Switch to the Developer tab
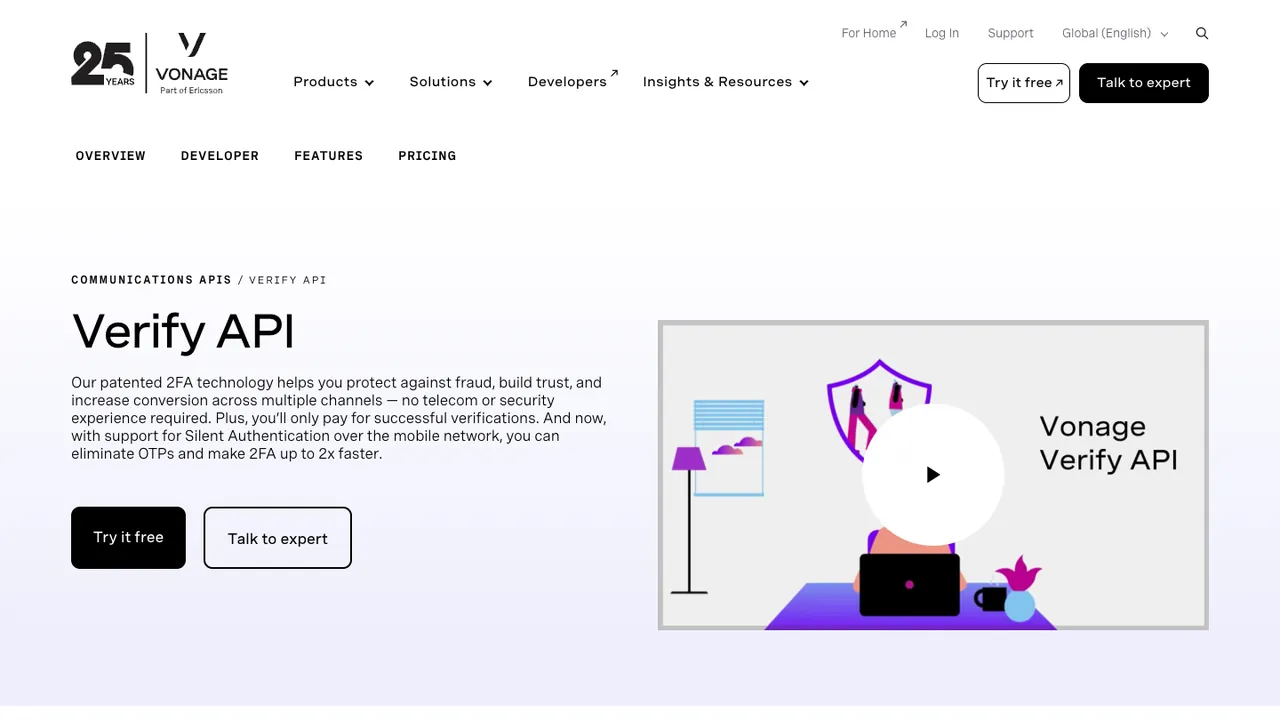The height and width of the screenshot is (720, 1280). click(220, 156)
